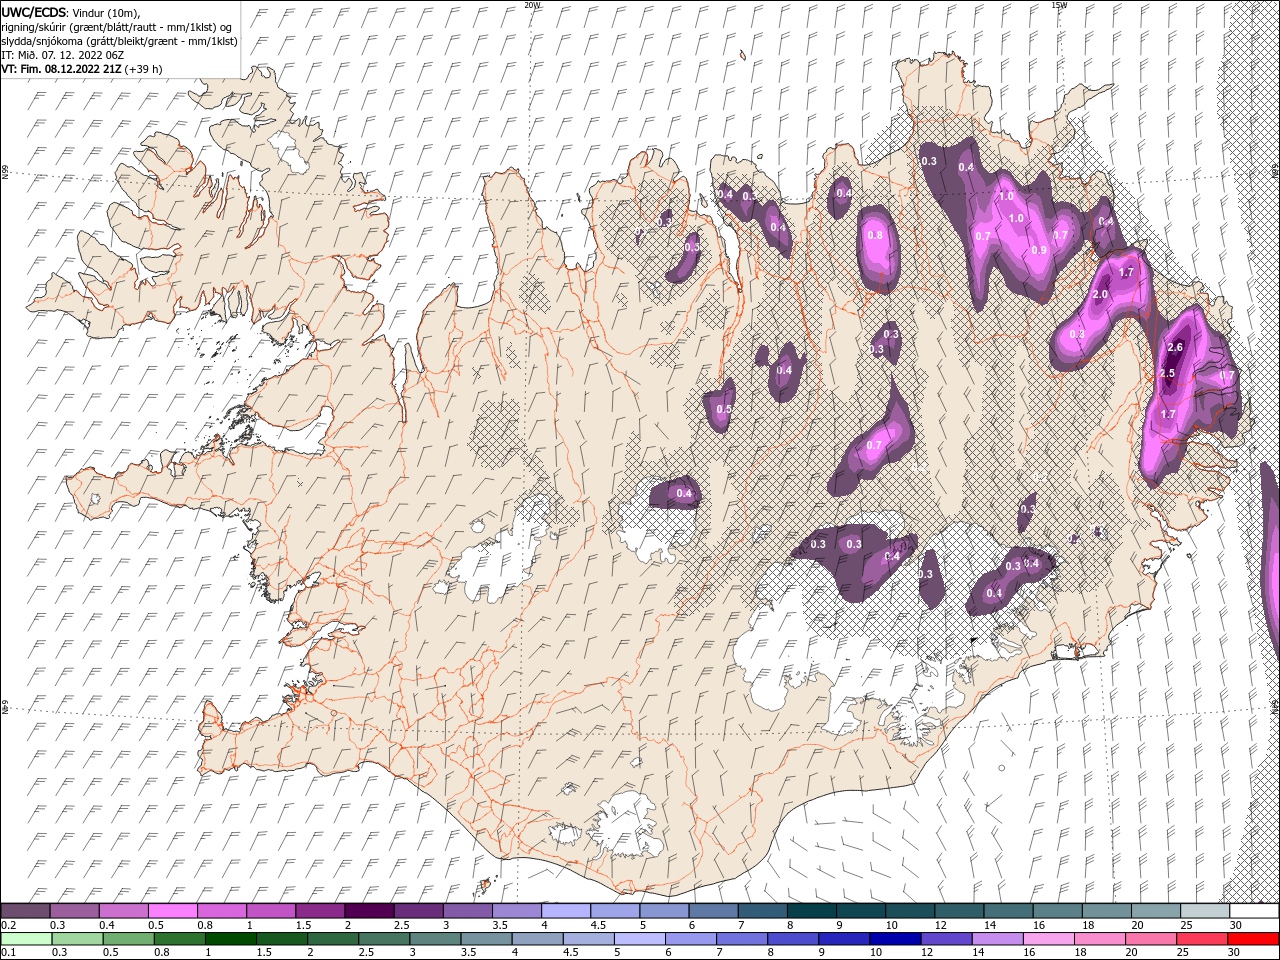Click the "20W" longitude label
Image resolution: width=1280 pixels, height=960 pixels.
tap(532, 5)
